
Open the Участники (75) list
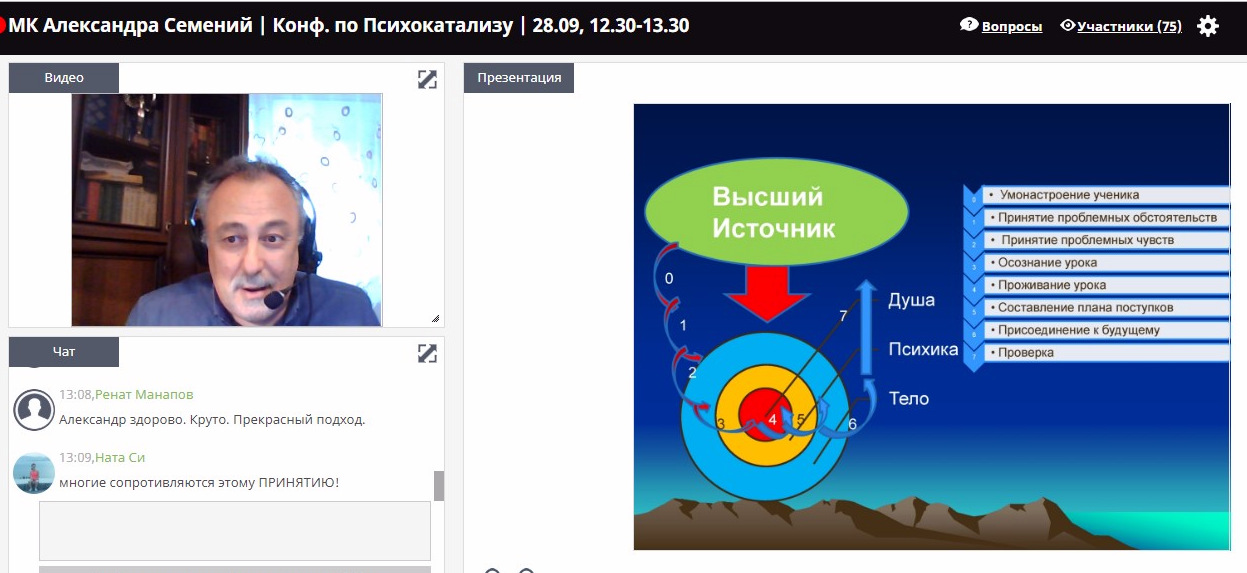pyautogui.click(x=1129, y=27)
